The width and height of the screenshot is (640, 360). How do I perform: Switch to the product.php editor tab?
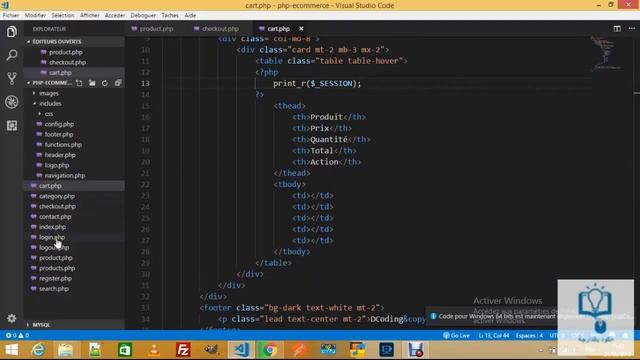tap(156, 29)
